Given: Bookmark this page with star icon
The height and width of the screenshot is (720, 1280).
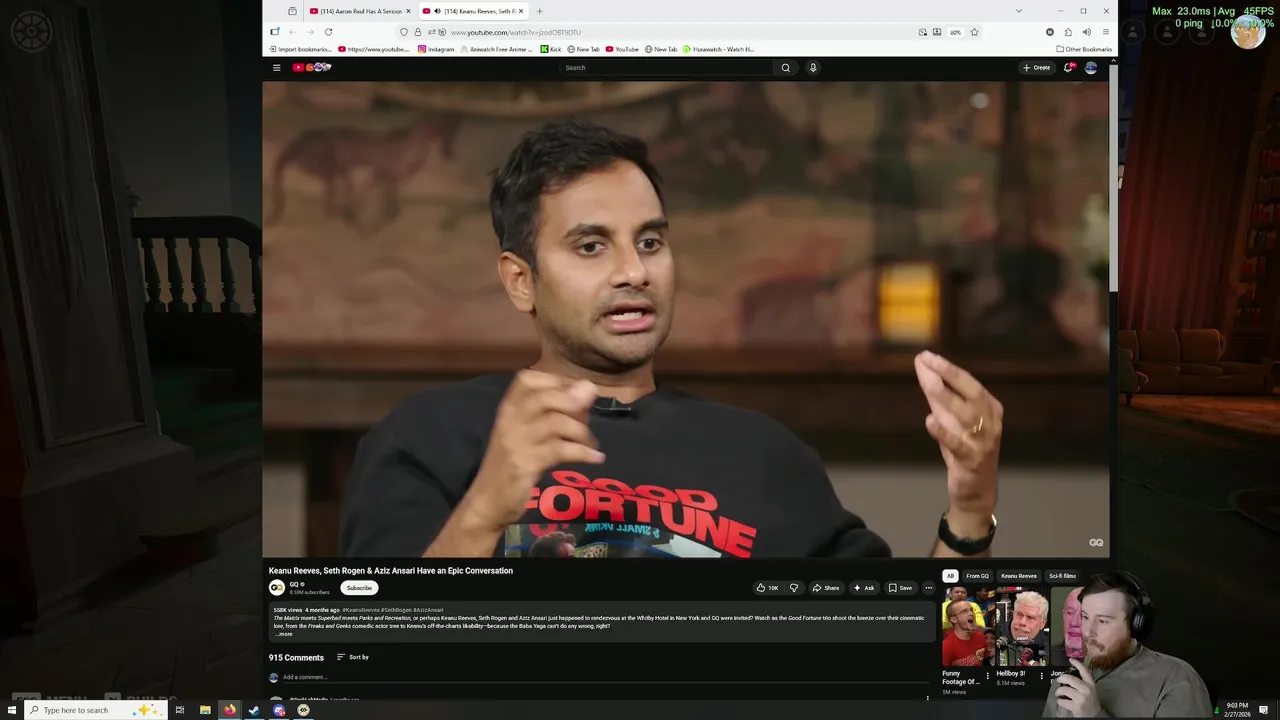Looking at the screenshot, I should pyautogui.click(x=974, y=32).
